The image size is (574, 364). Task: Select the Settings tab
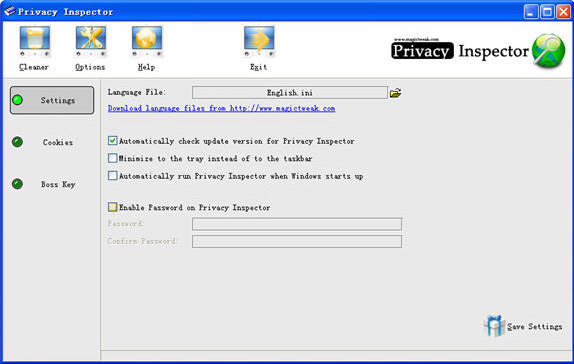pyautogui.click(x=52, y=100)
